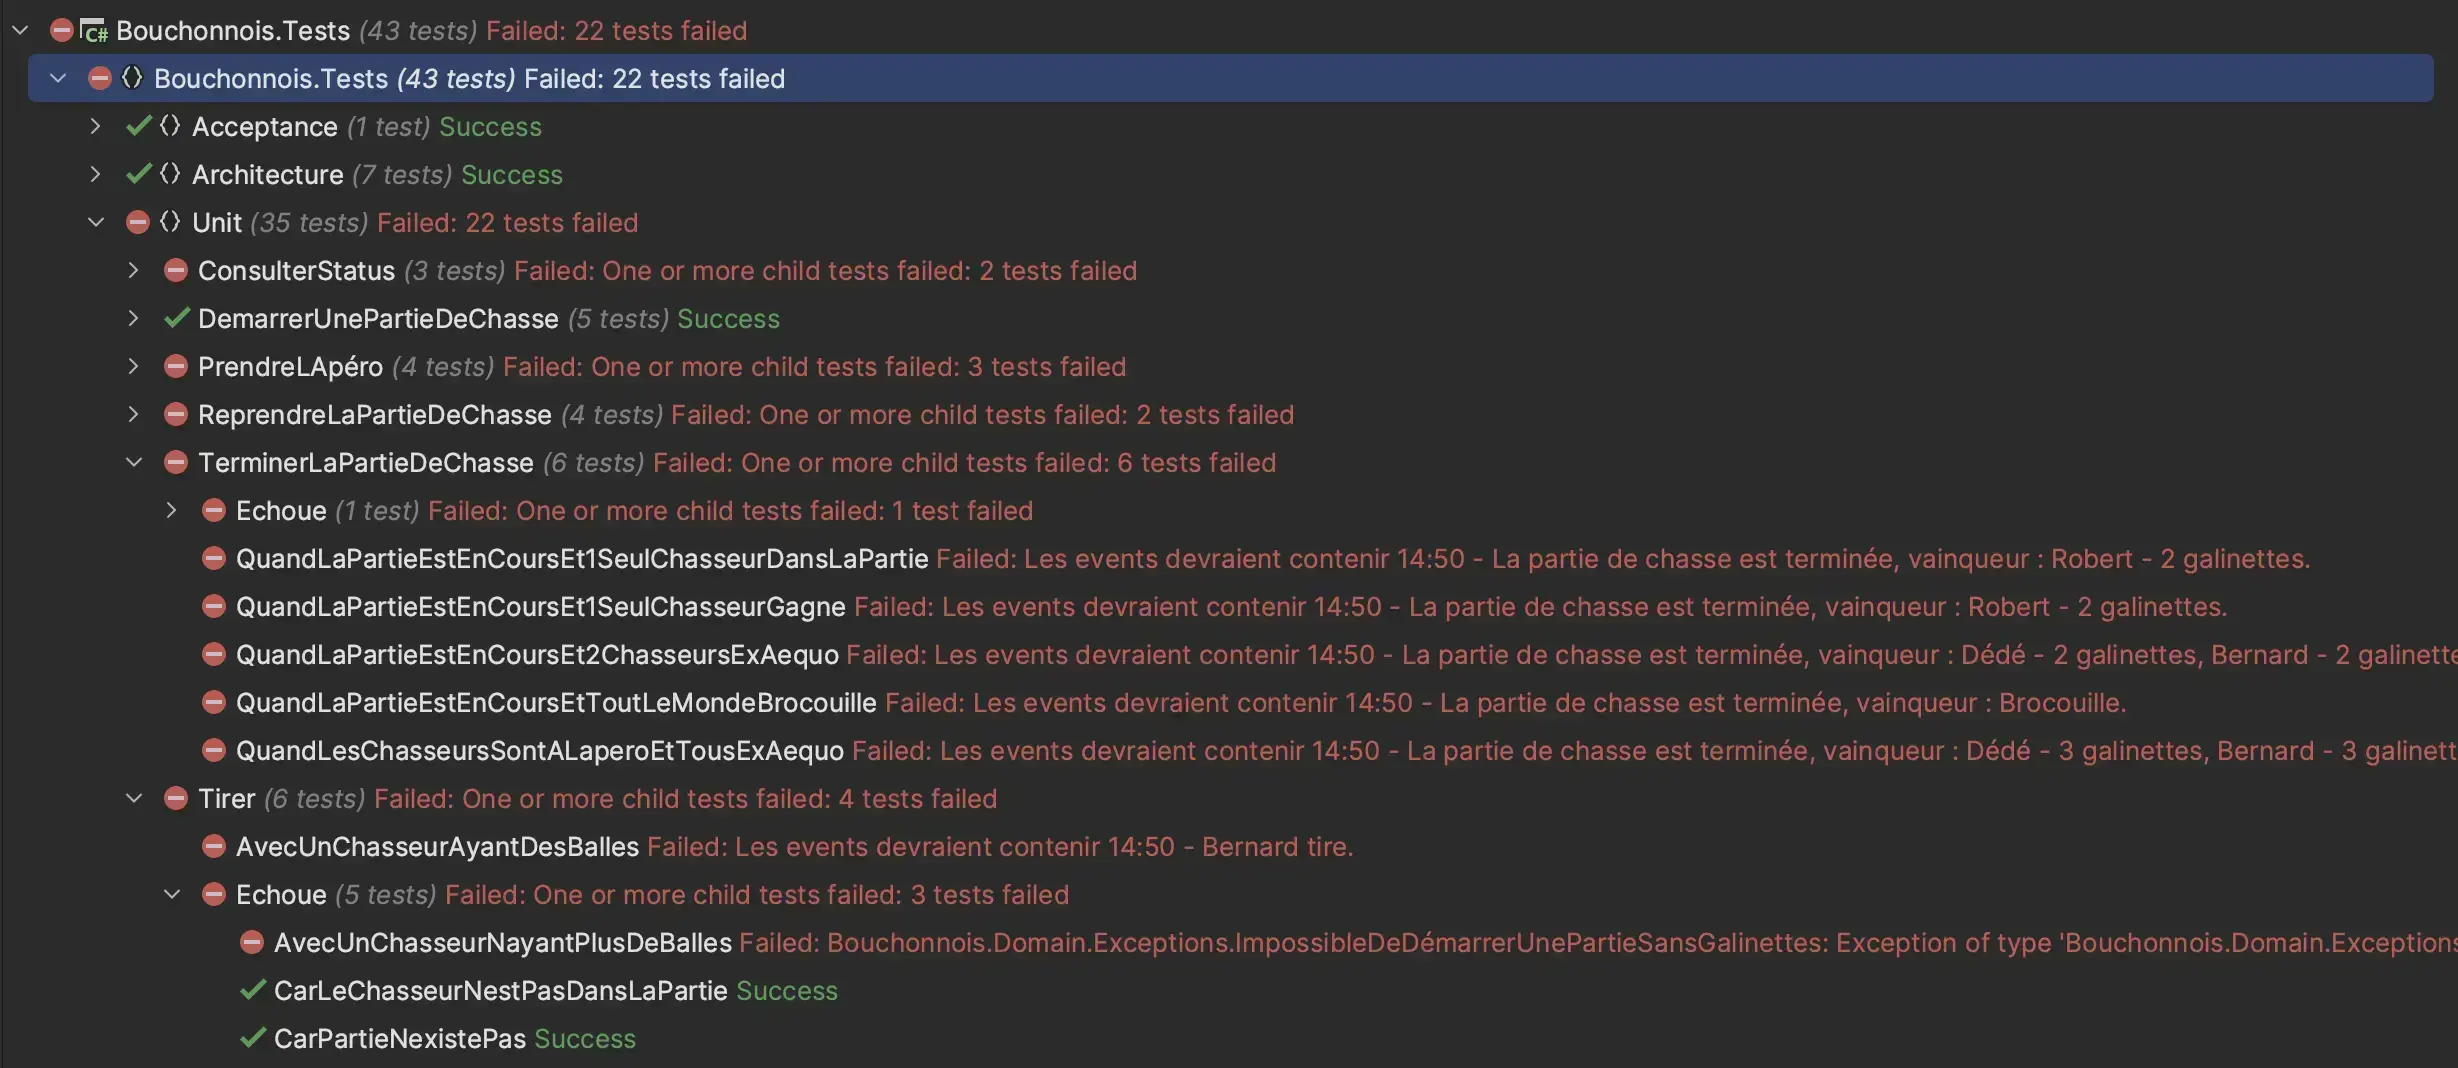This screenshot has width=2458, height=1068.
Task: Click the failed status icon beside PrendreLApéro
Action: coord(176,366)
